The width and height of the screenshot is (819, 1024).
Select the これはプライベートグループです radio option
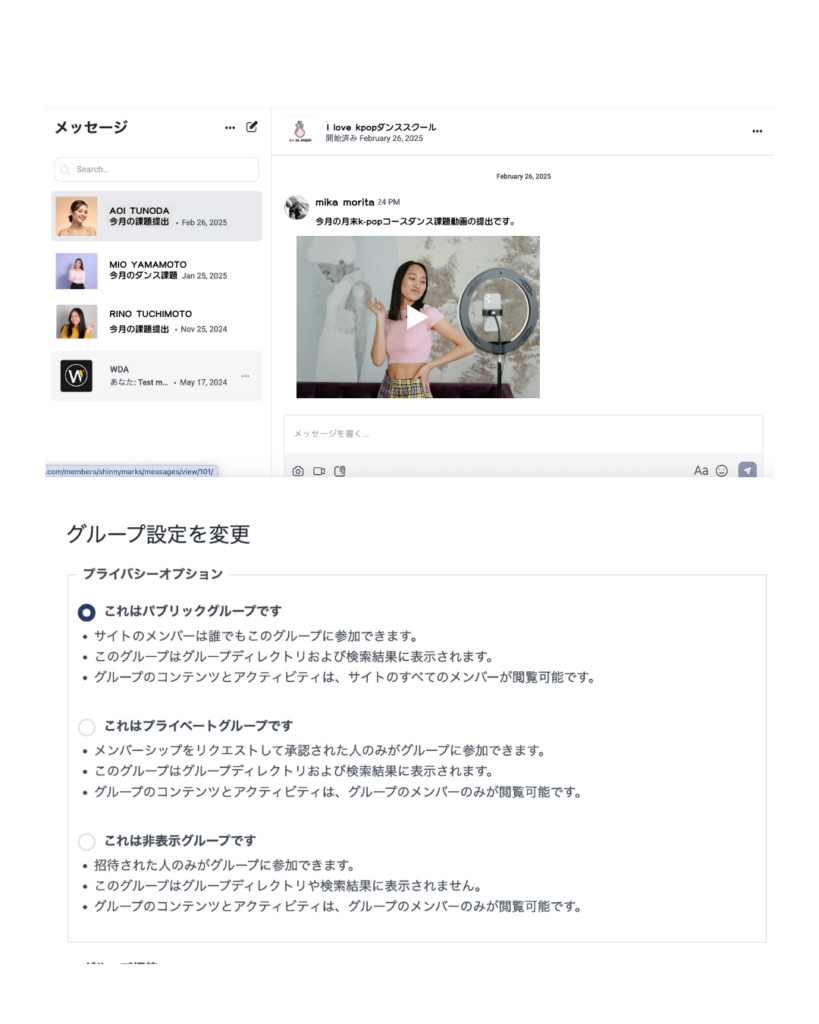tap(86, 727)
